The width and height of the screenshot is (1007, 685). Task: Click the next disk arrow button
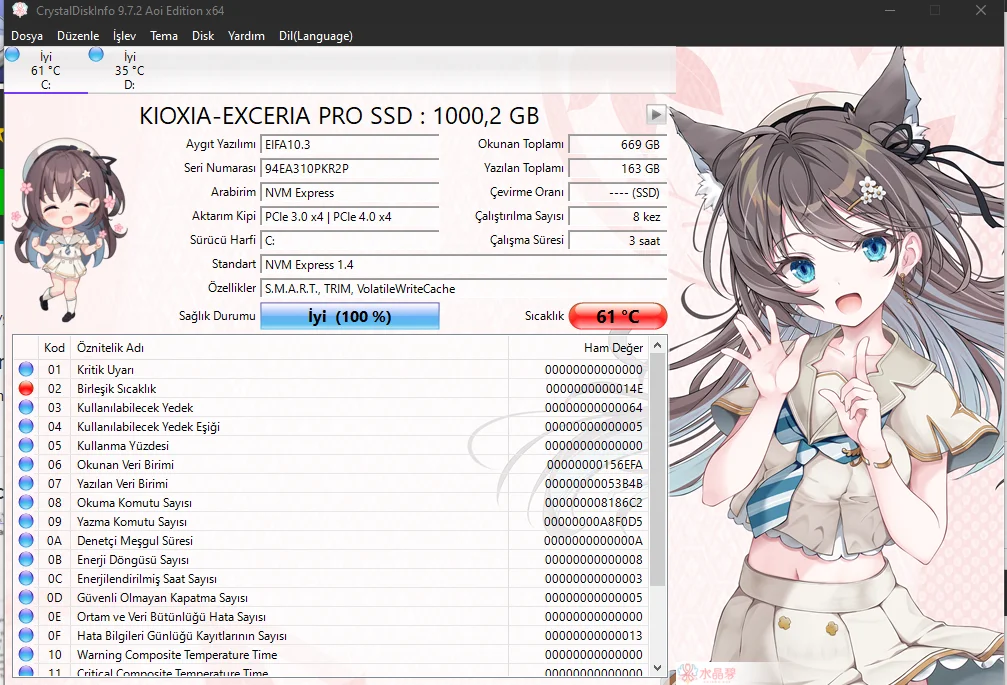pos(657,114)
